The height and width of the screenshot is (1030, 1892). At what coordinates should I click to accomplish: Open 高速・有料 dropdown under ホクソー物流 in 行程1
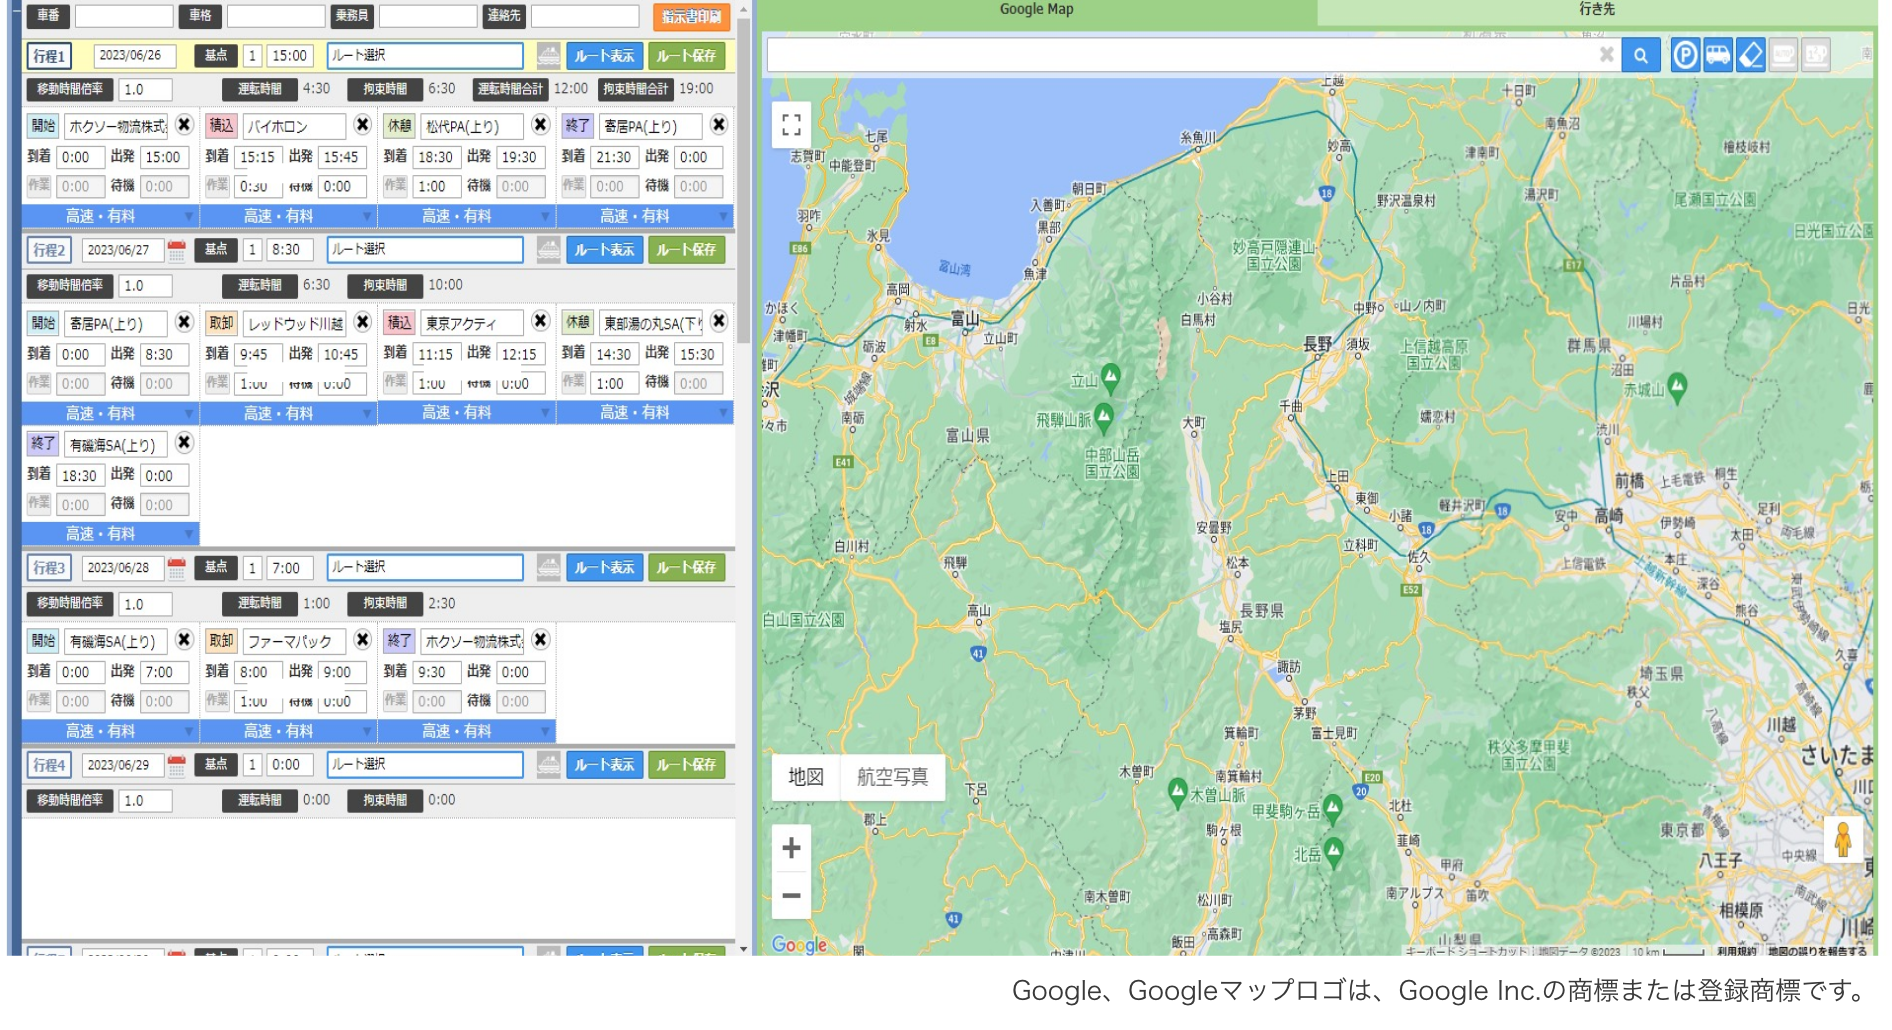tap(110, 216)
